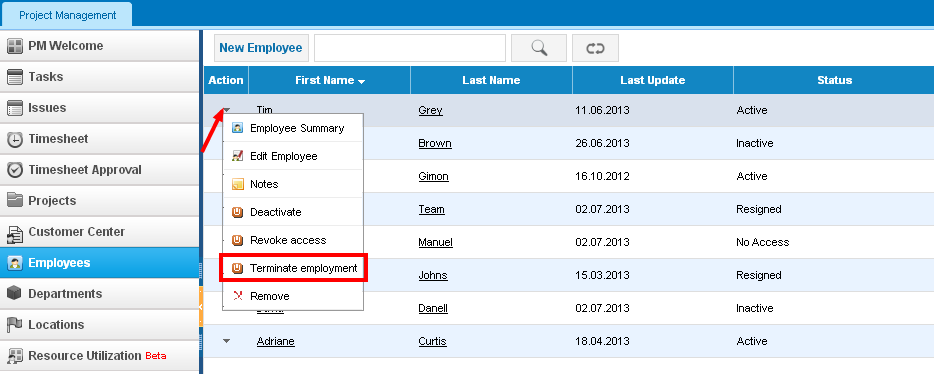This screenshot has width=934, height=374.
Task: Open the Gimon last name link
Action: 434,176
